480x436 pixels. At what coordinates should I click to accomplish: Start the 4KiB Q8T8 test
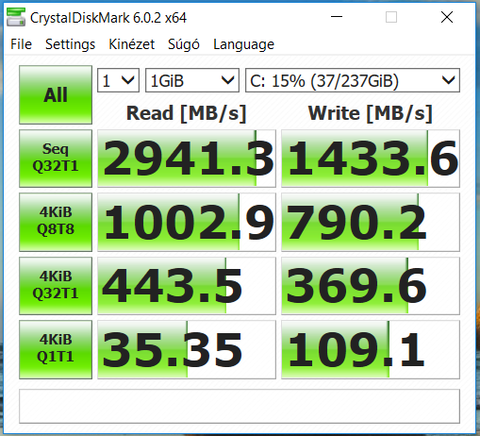[56, 222]
